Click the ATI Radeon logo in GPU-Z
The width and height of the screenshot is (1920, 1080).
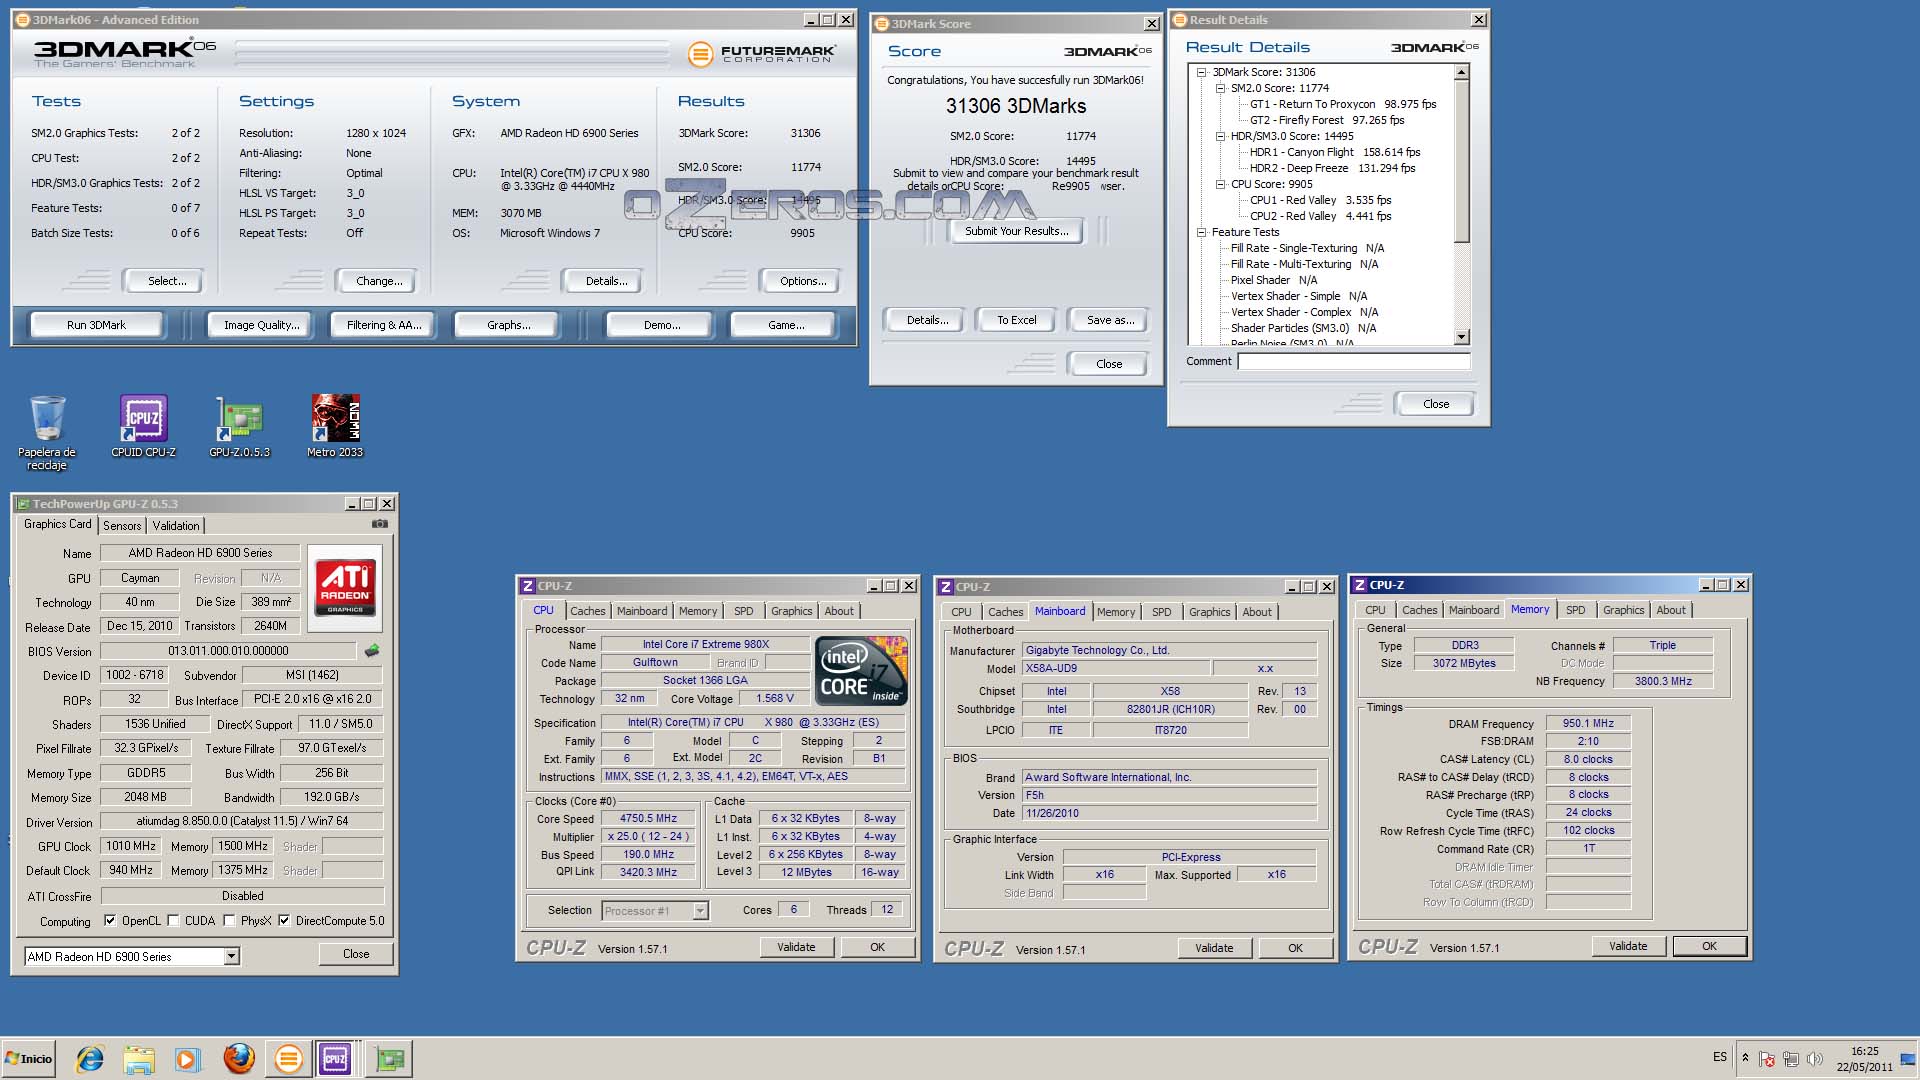pyautogui.click(x=345, y=587)
